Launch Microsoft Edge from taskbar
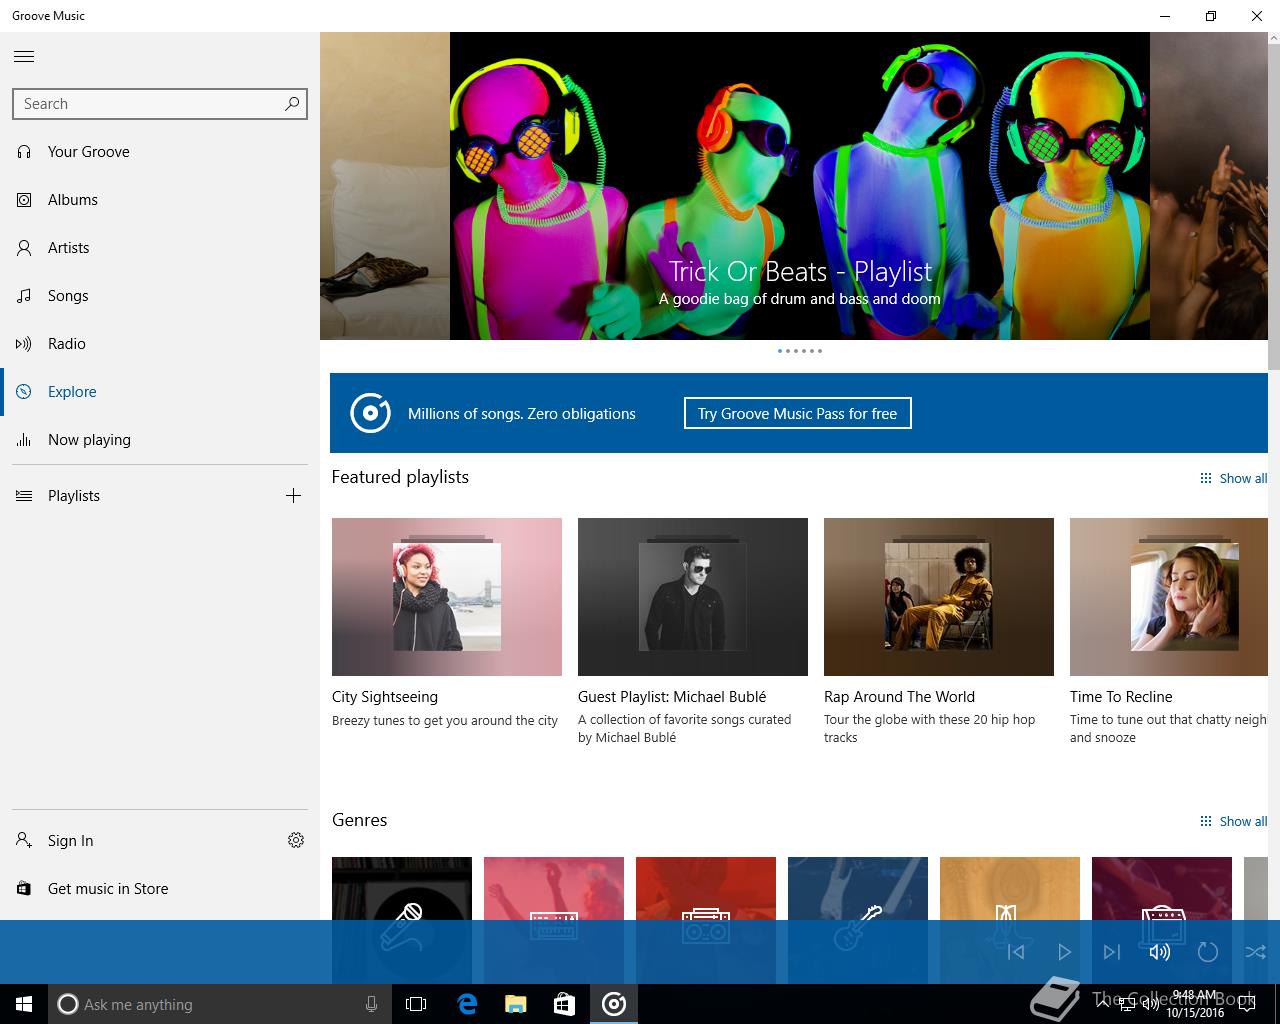 point(467,1004)
